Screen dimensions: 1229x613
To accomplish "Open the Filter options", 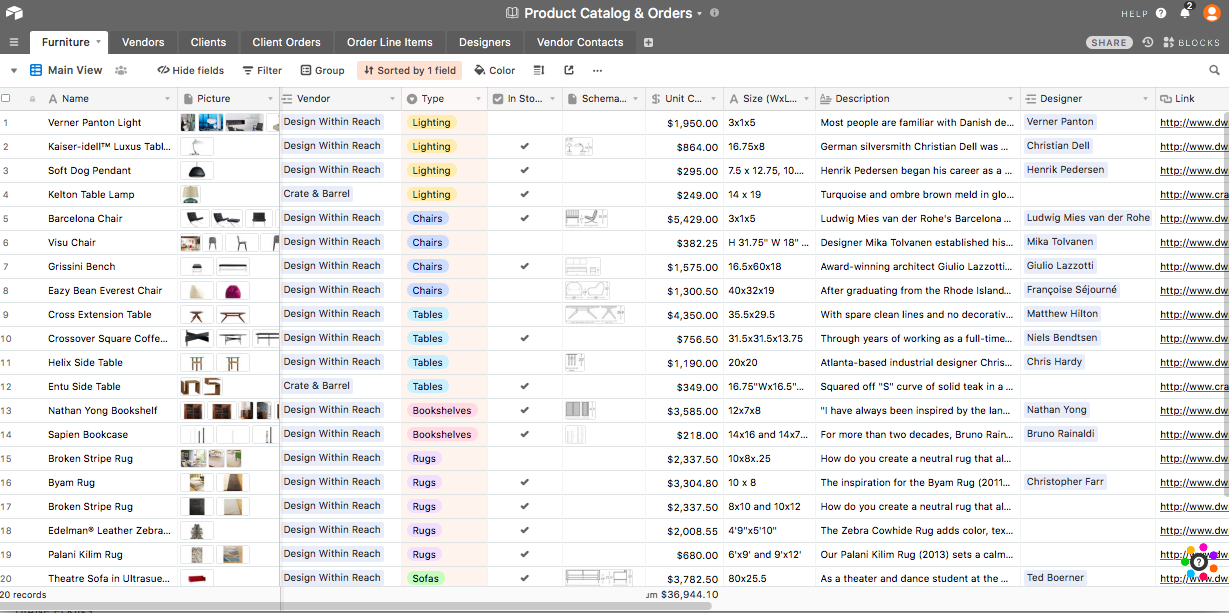I will tap(262, 70).
